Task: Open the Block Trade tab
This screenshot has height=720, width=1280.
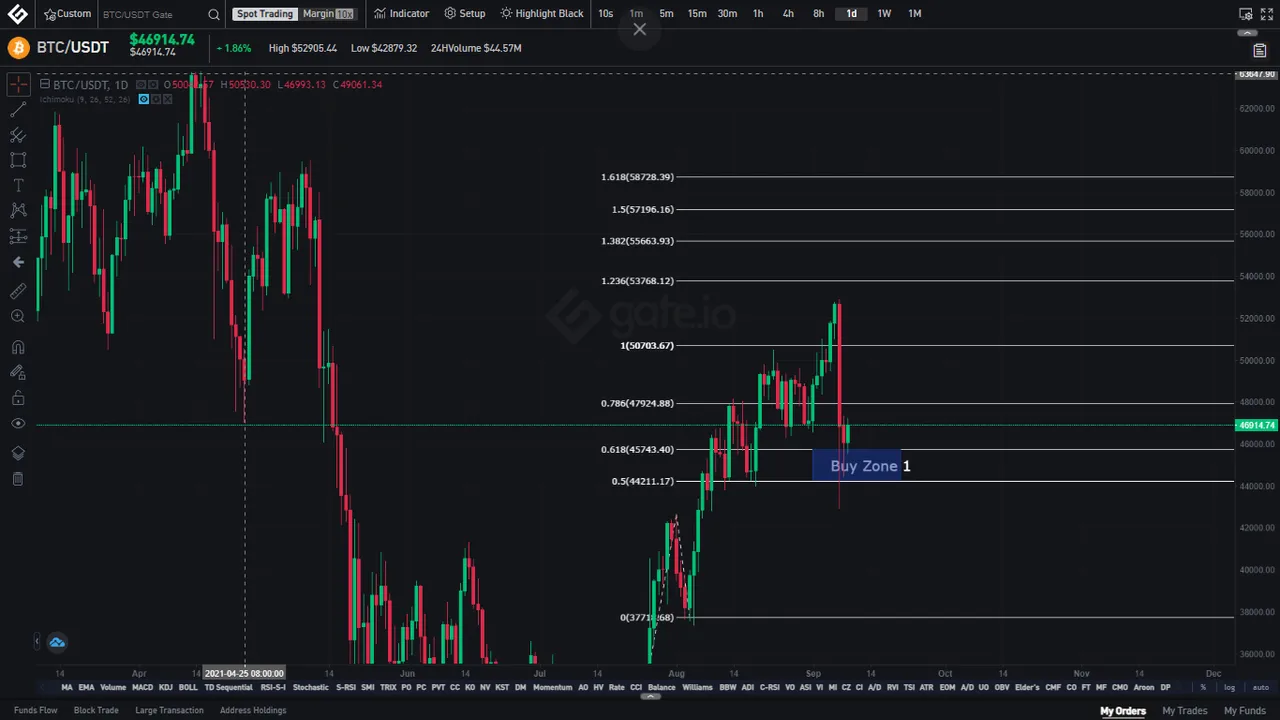Action: coord(96,710)
